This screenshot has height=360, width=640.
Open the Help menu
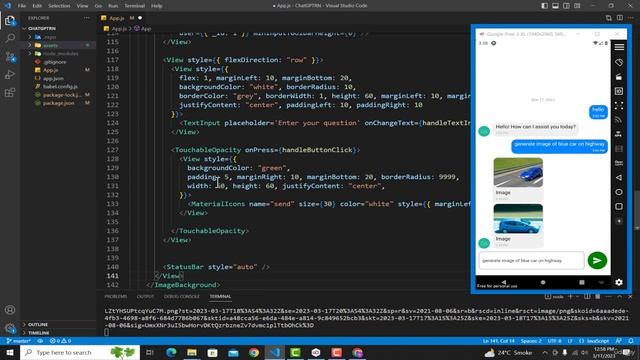157,6
